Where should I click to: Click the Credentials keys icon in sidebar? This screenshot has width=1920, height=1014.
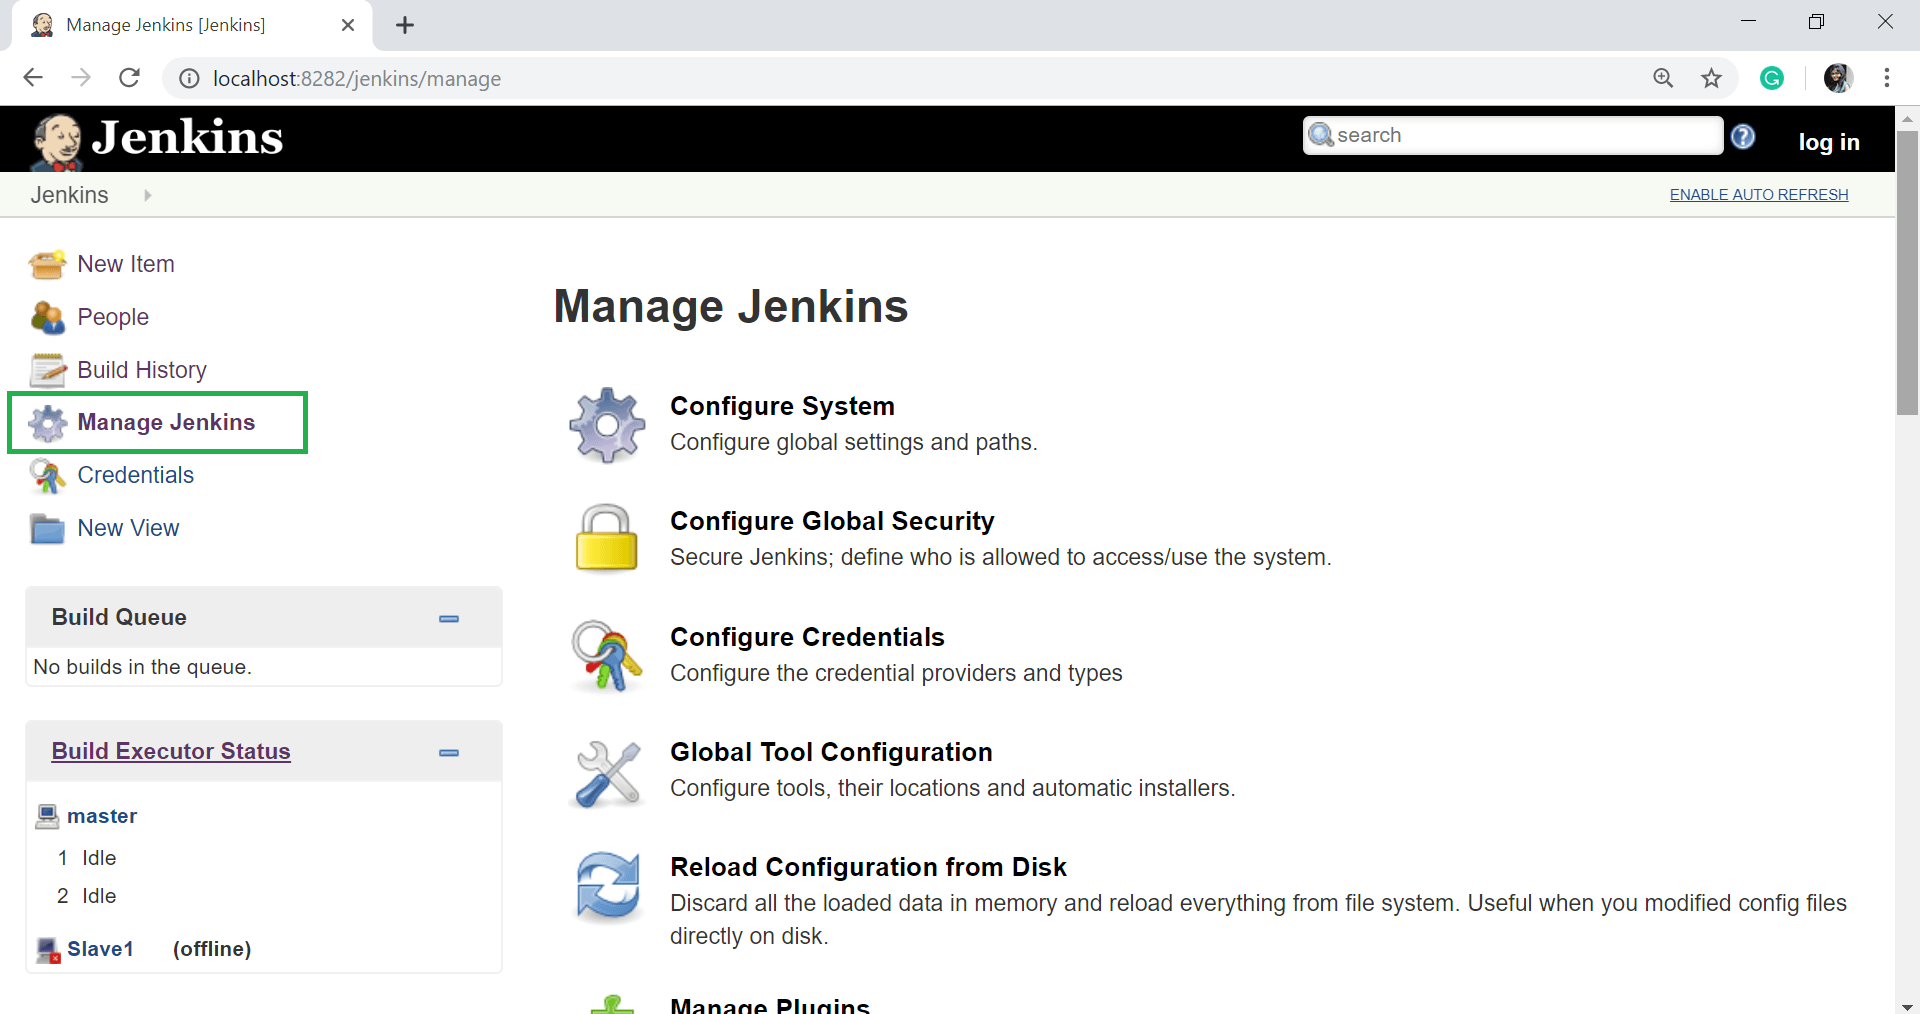coord(47,476)
